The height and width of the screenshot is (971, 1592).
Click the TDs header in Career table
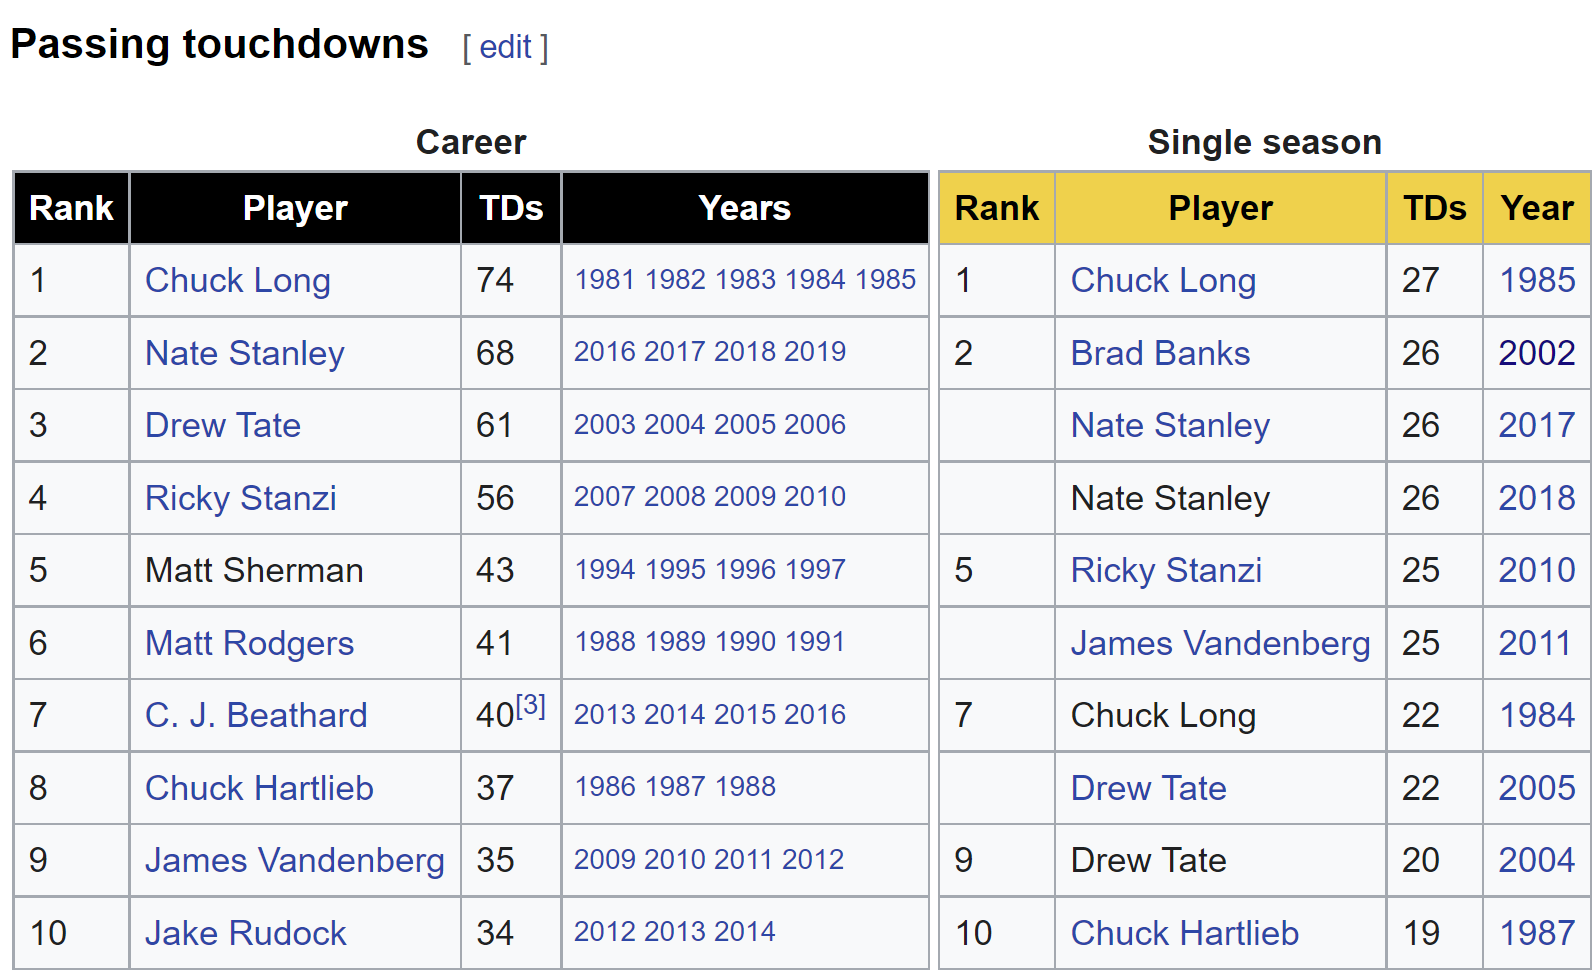pos(511,208)
